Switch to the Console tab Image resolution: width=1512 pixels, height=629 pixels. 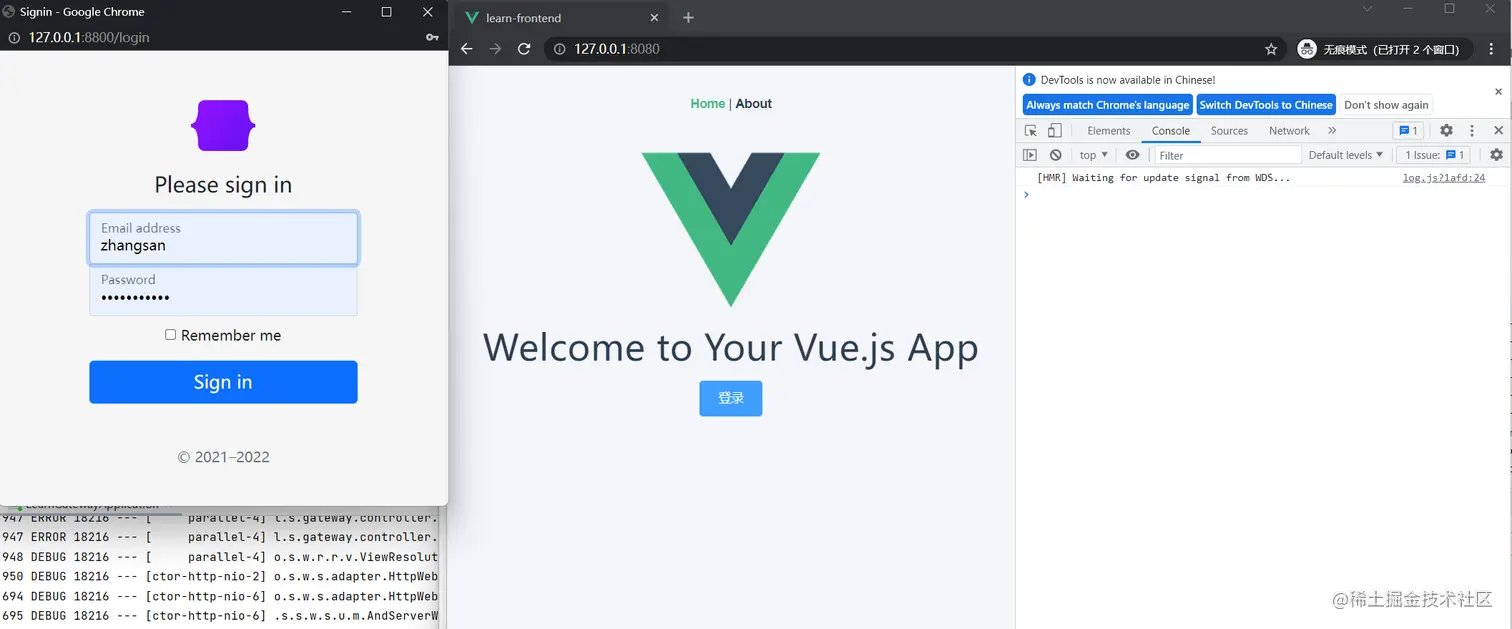1171,131
